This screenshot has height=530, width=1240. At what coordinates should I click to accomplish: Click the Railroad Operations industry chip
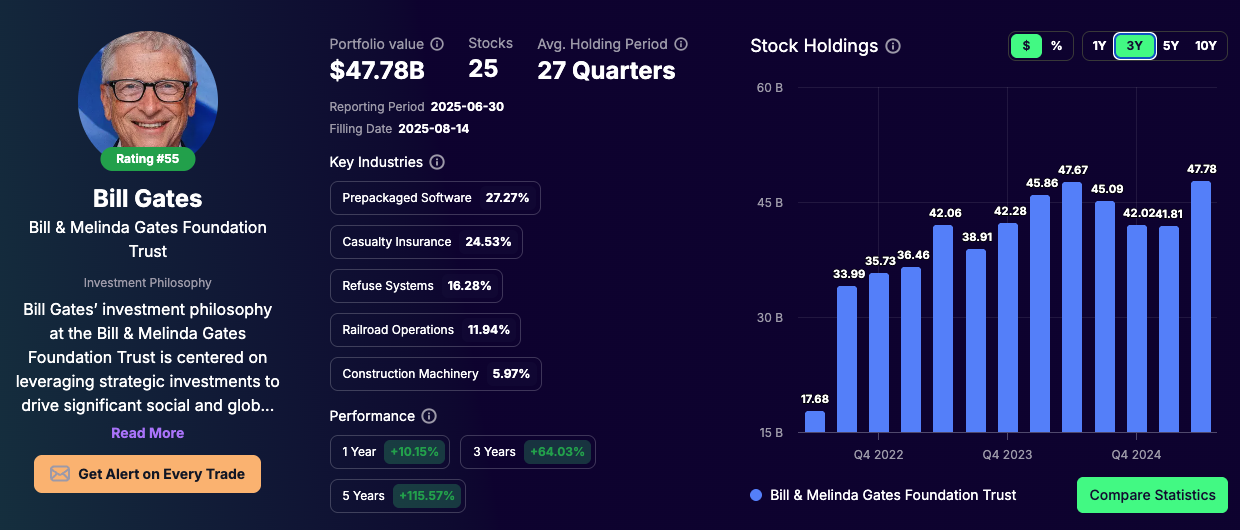coord(425,330)
